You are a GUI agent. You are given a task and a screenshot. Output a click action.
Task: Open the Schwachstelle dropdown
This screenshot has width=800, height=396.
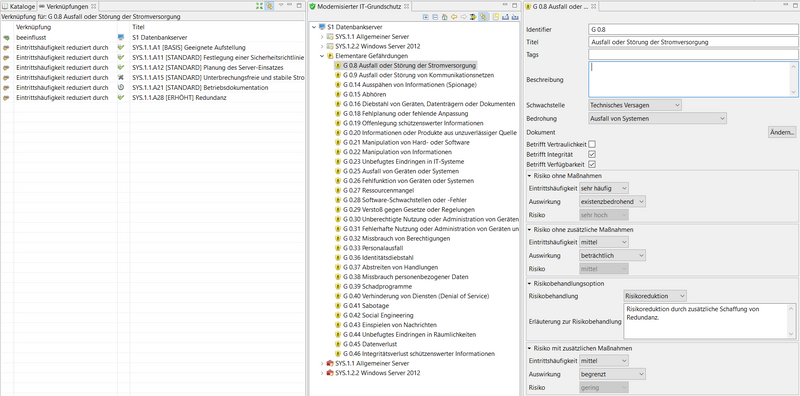pyautogui.click(x=635, y=105)
